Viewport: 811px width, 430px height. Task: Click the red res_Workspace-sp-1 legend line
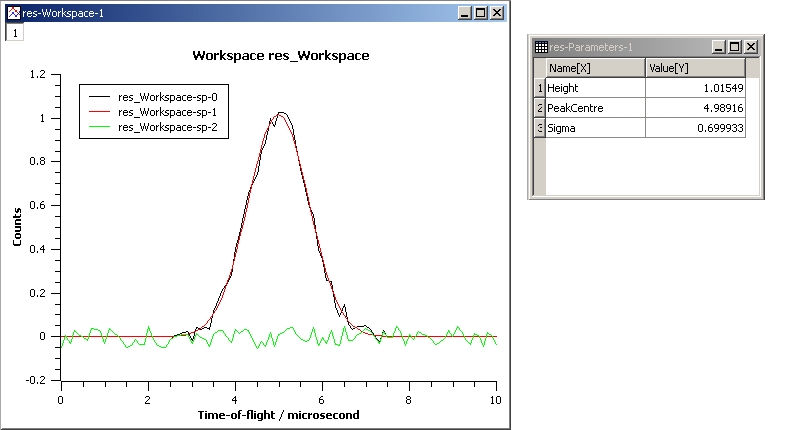click(x=101, y=112)
